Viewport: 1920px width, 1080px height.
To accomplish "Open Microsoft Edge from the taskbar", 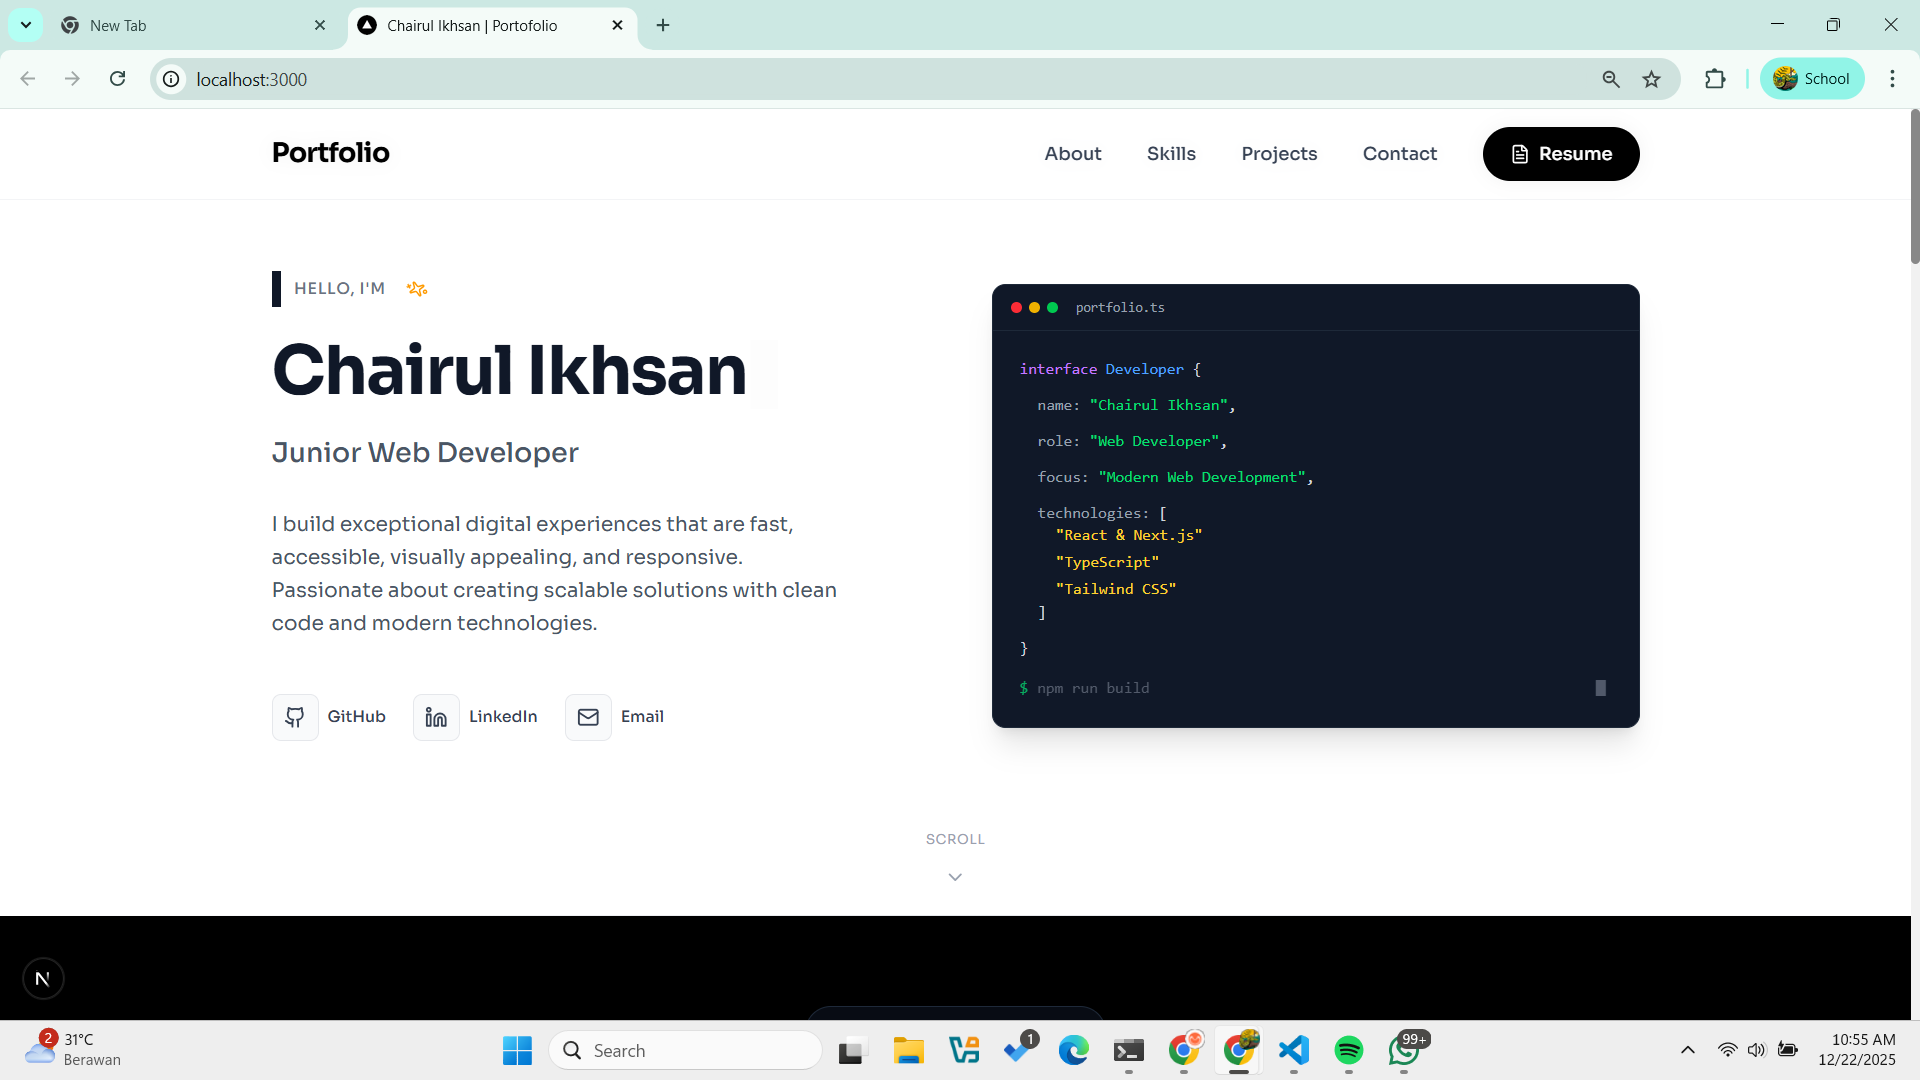I will pos(1074,1051).
